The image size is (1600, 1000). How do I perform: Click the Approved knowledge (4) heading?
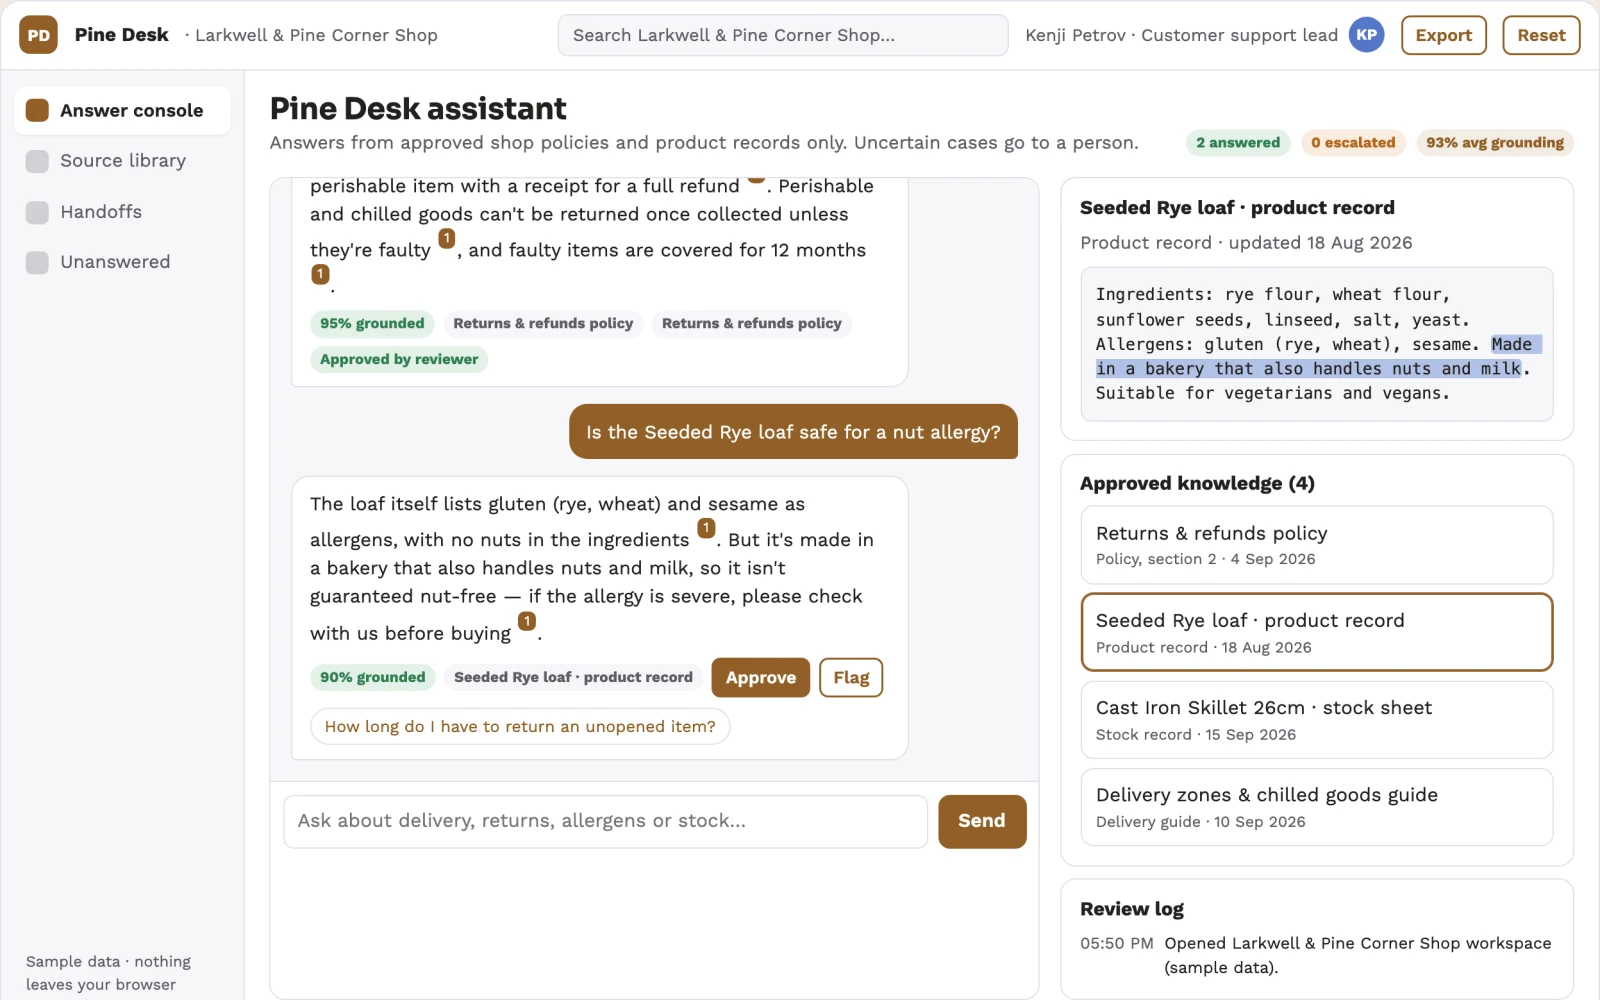[x=1197, y=483]
